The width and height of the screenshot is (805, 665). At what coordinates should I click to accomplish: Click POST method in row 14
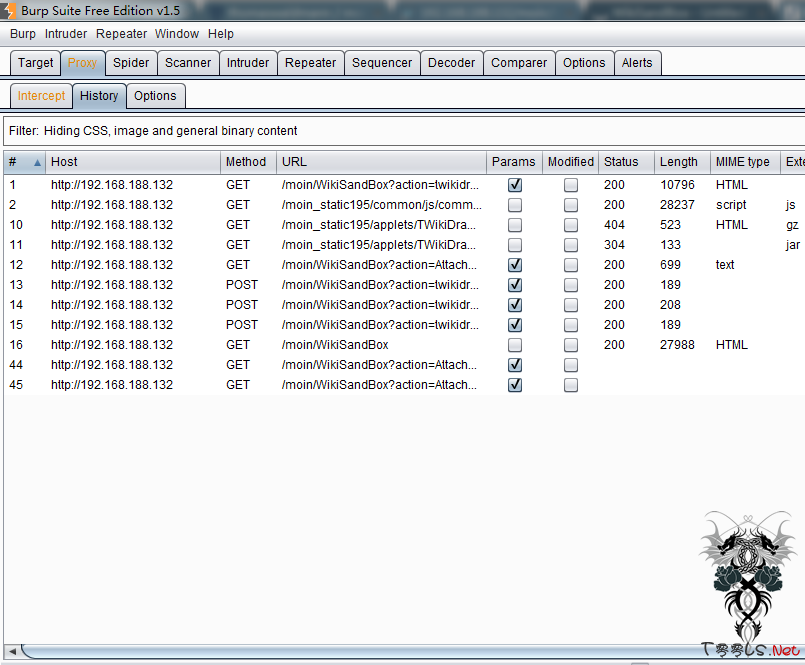pyautogui.click(x=242, y=305)
